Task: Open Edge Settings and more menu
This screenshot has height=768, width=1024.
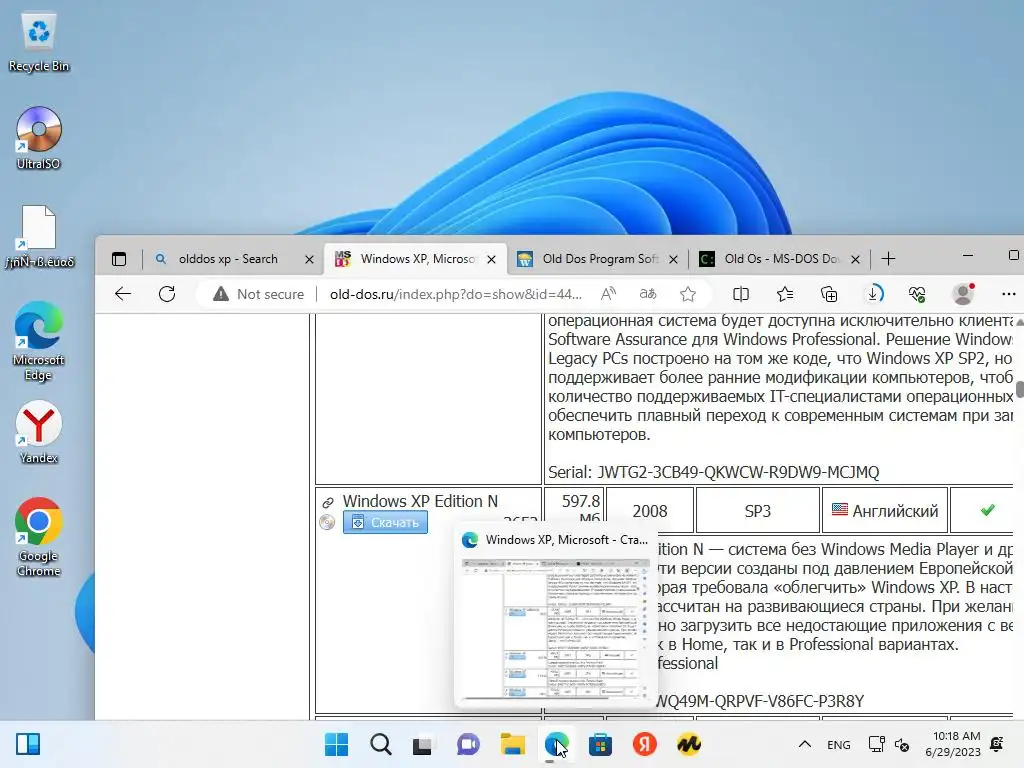Action: [1008, 295]
